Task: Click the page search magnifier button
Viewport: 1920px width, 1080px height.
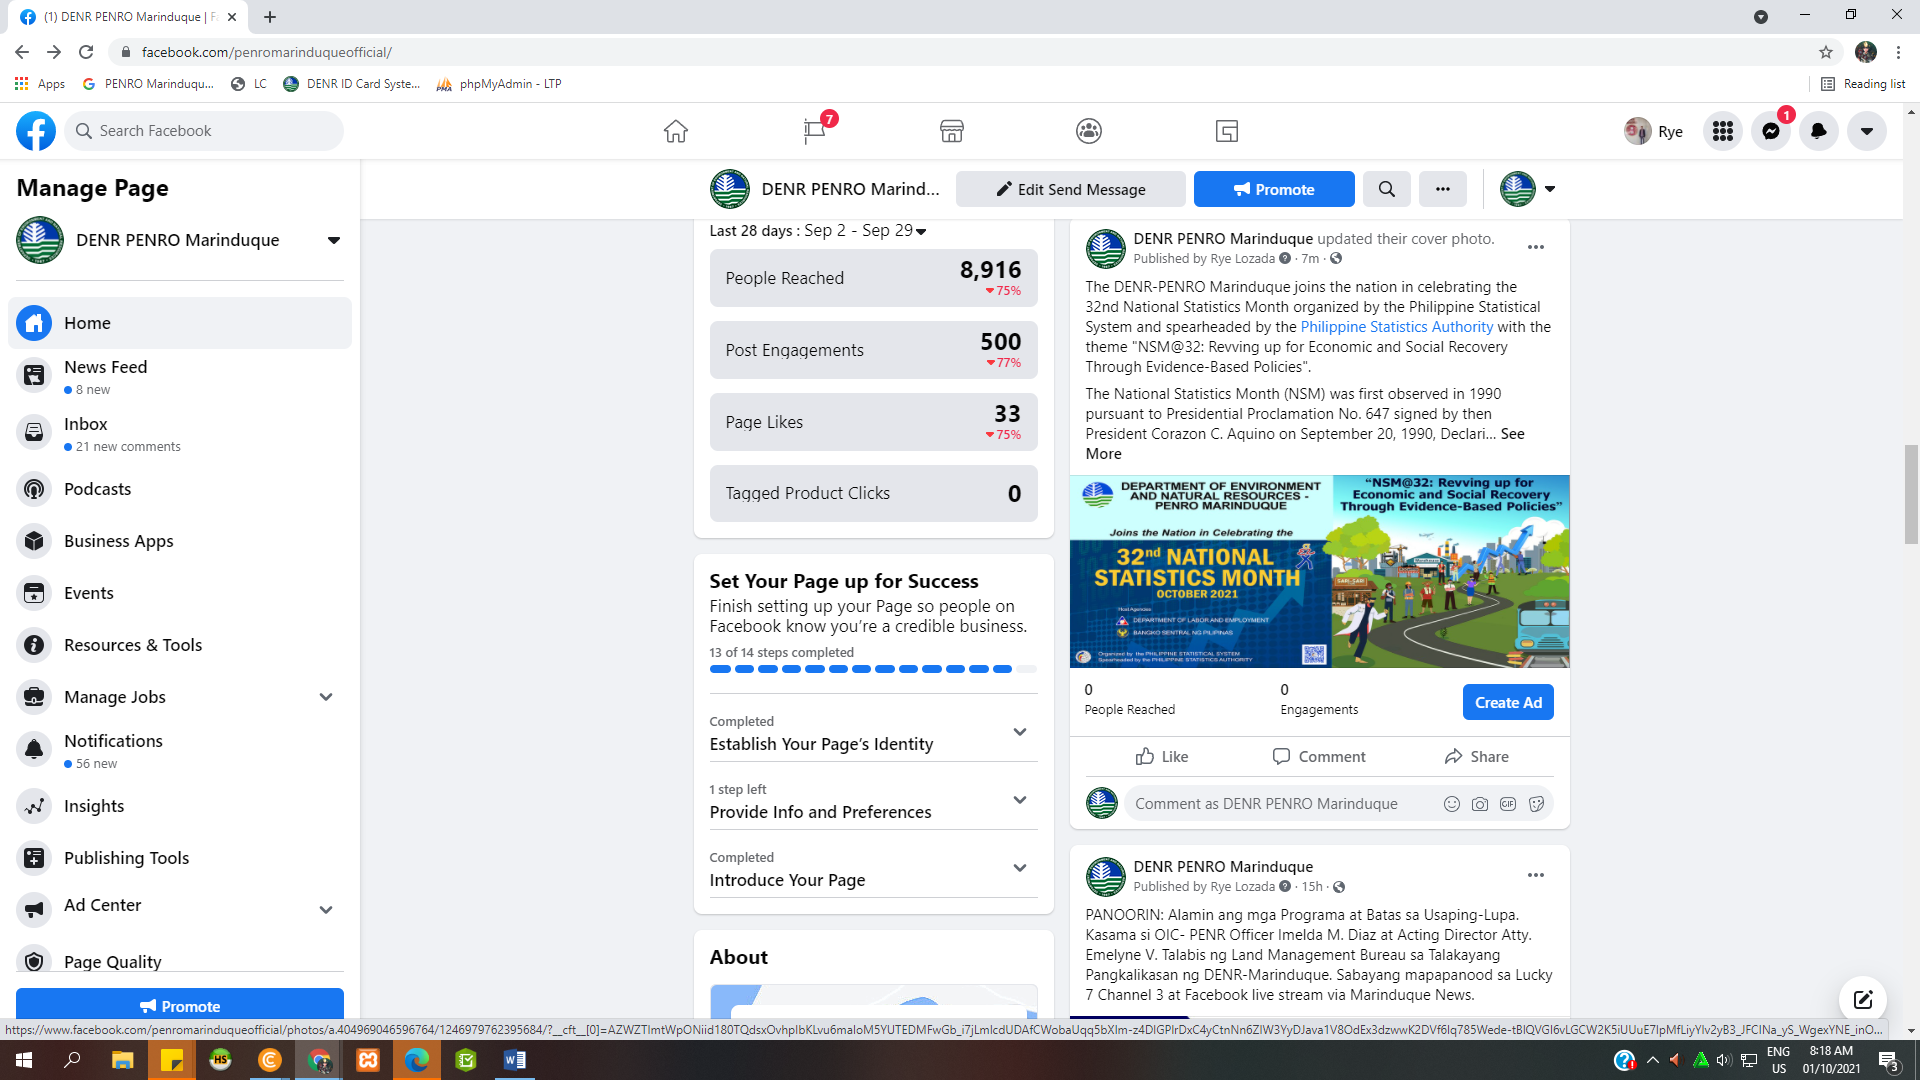Action: (x=1386, y=189)
